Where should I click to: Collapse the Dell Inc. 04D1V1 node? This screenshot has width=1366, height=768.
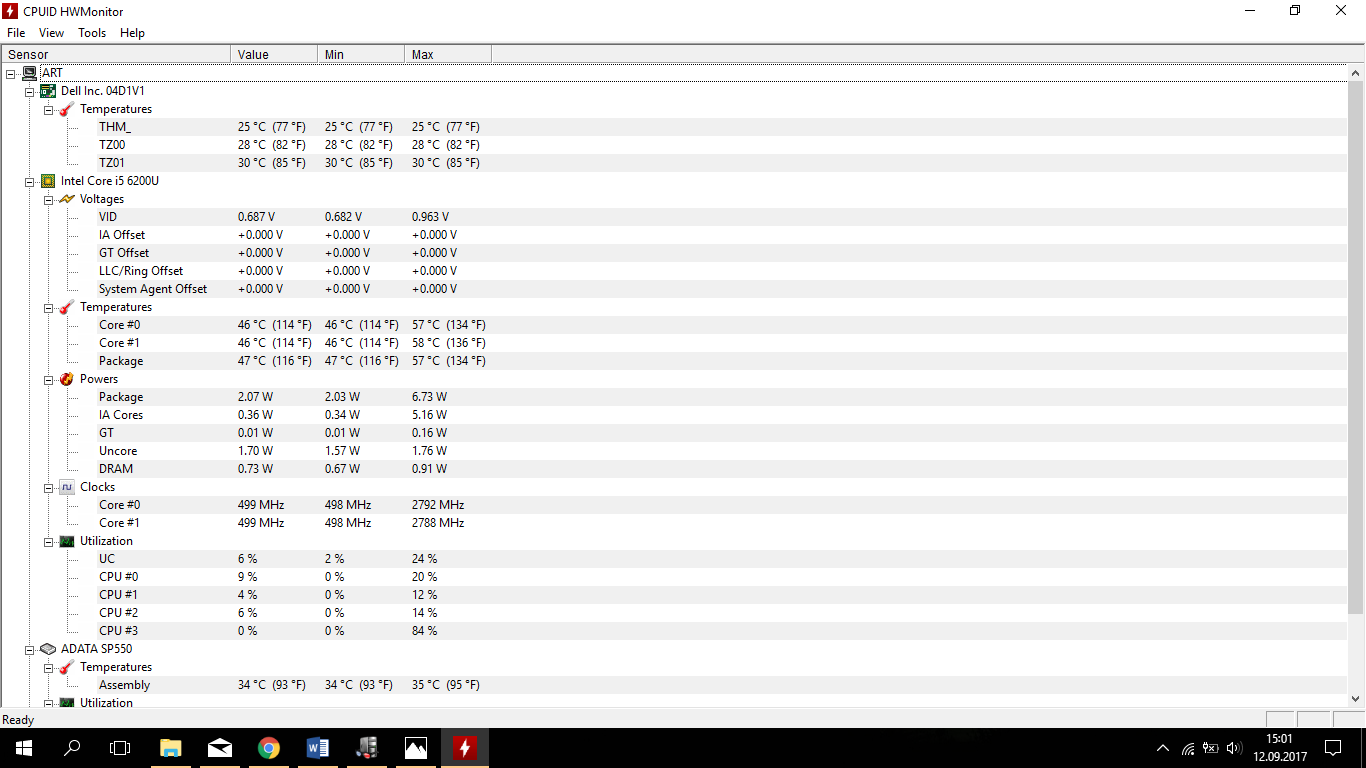(30, 91)
